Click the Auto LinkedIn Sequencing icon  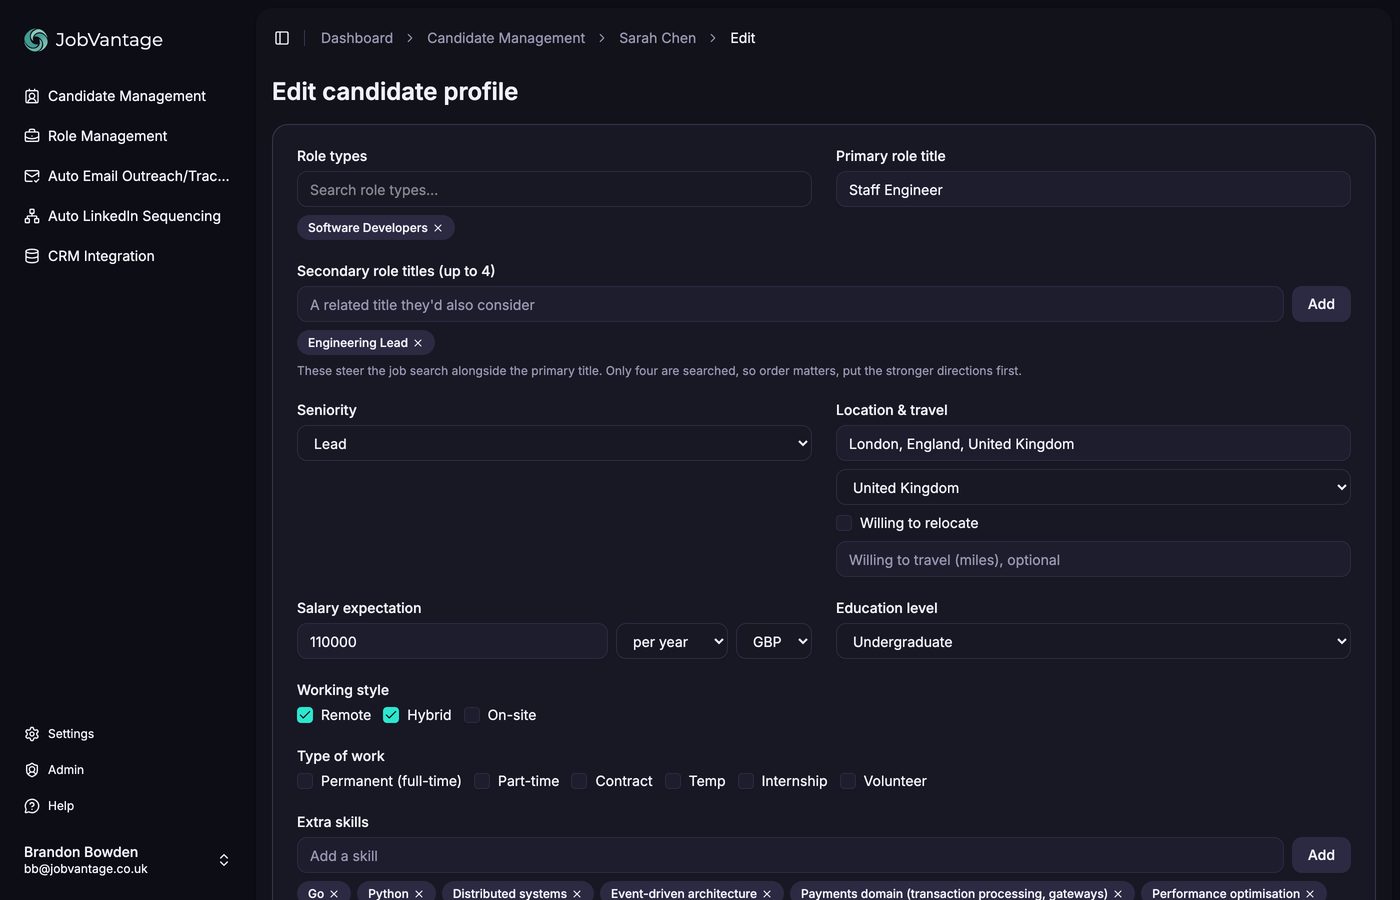(32, 216)
